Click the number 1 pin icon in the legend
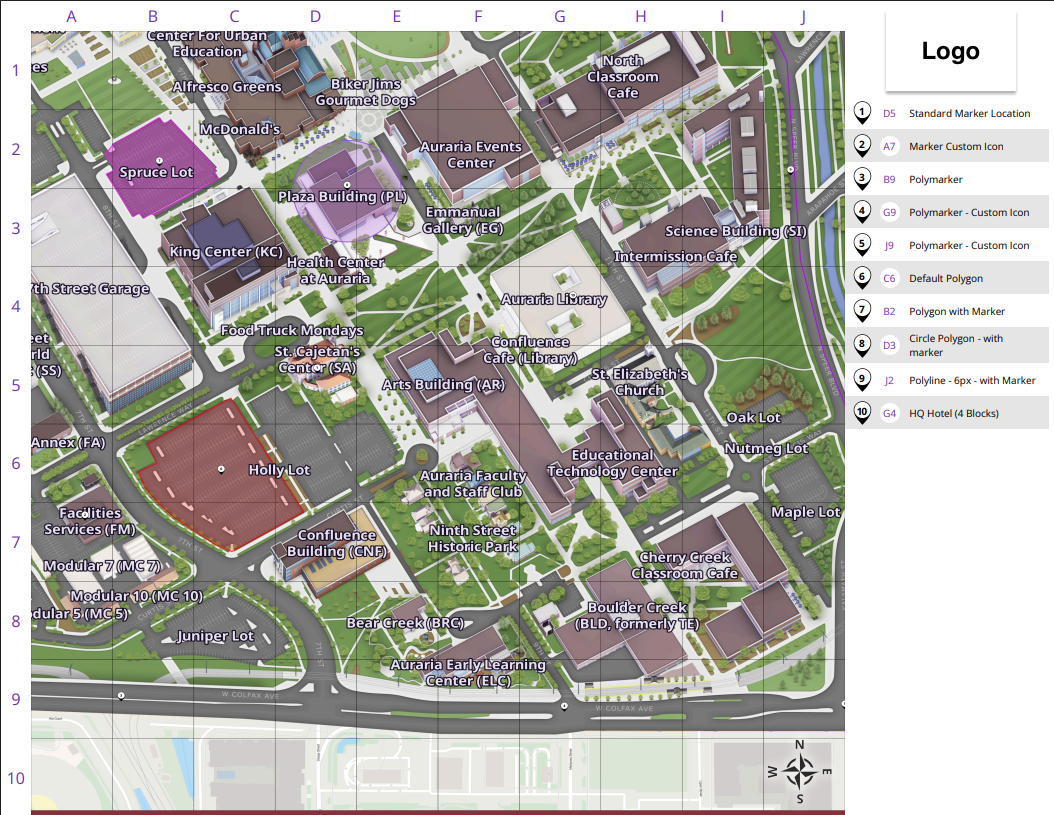Viewport: 1054px width, 815px height. [862, 113]
